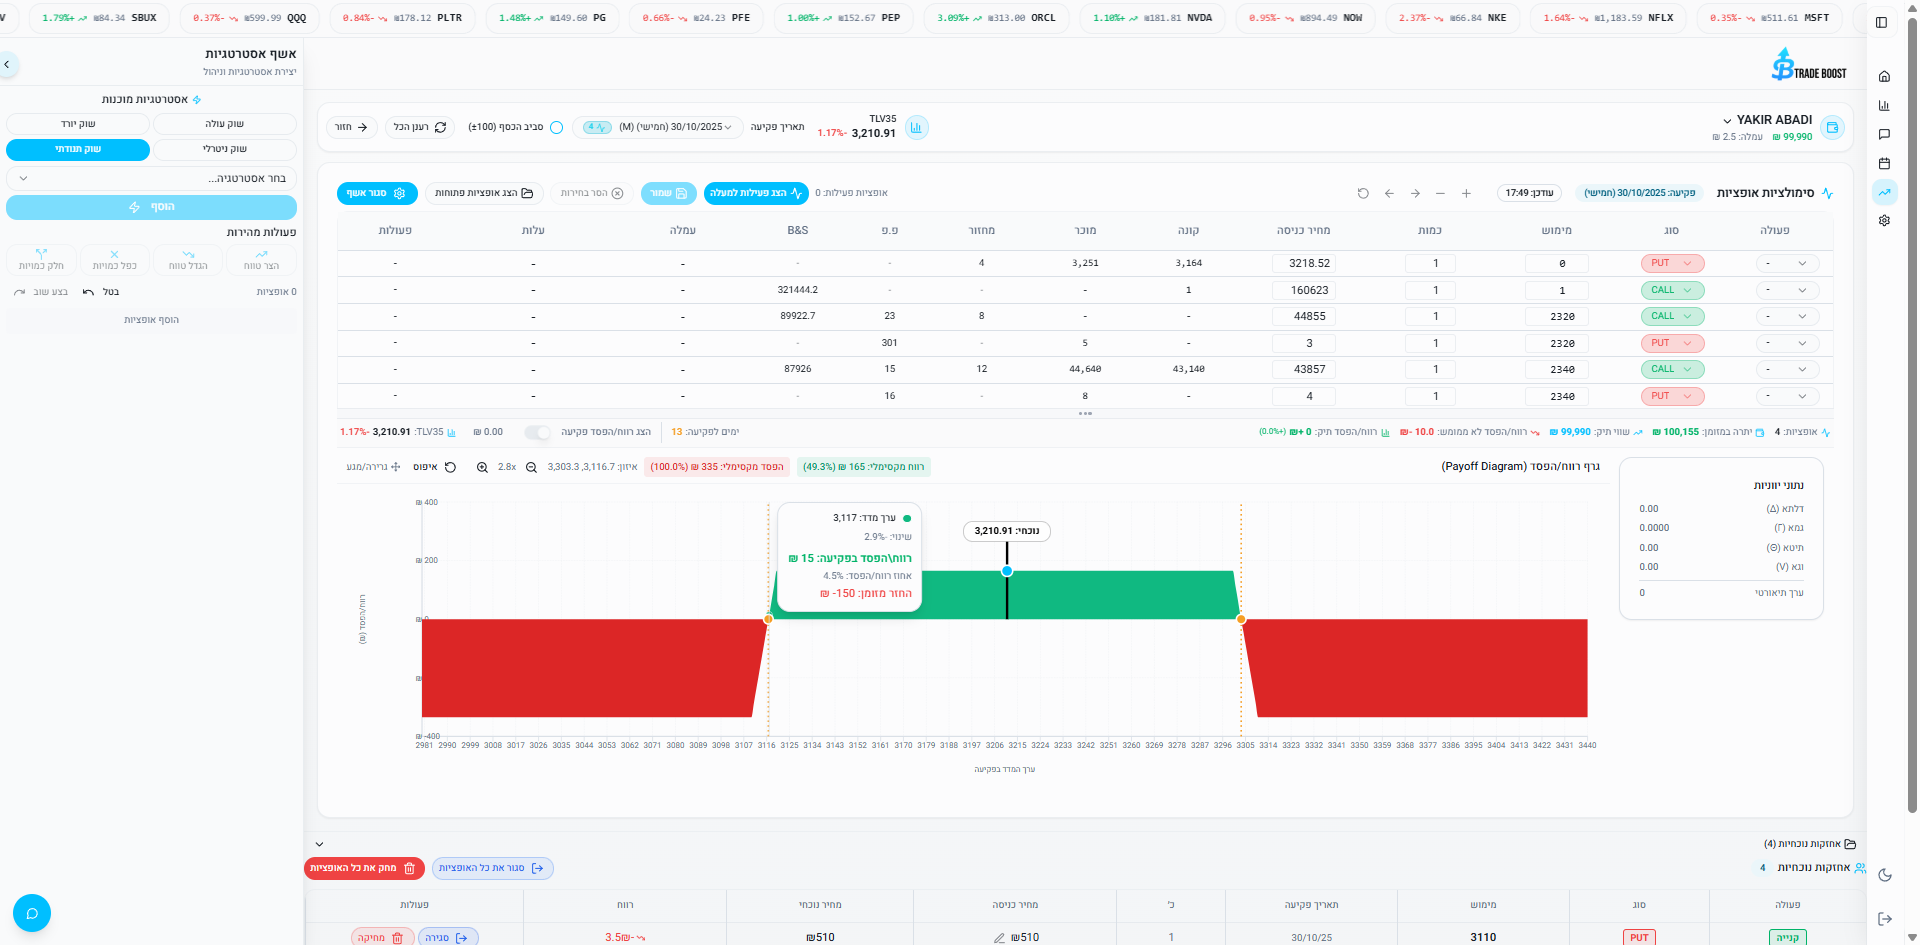The image size is (1920, 945).
Task: Toggle dark mode moon icon
Action: click(x=1885, y=875)
